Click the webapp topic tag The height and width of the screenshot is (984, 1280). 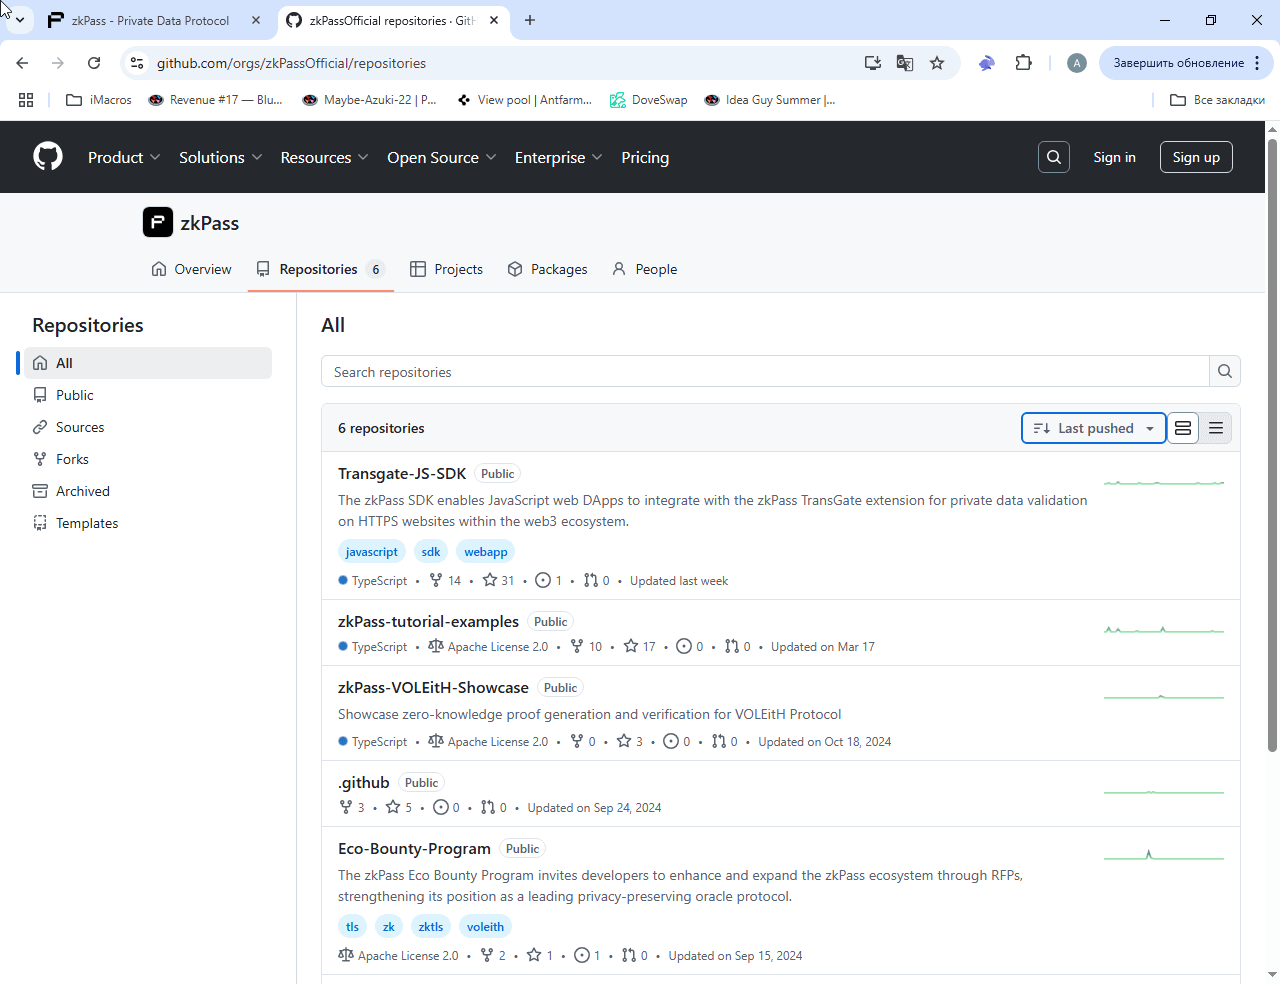click(486, 552)
